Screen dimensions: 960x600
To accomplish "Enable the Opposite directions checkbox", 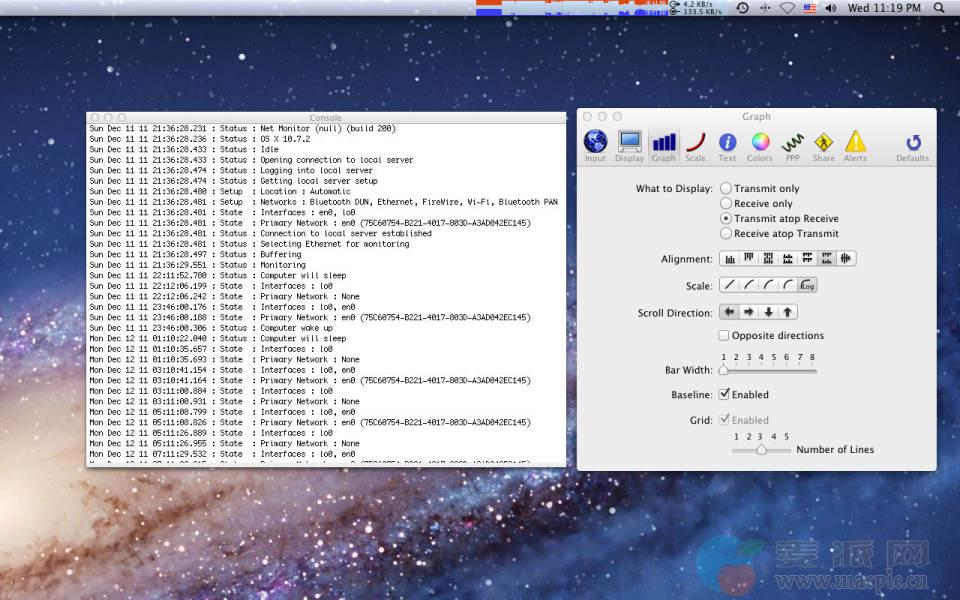I will coord(724,336).
